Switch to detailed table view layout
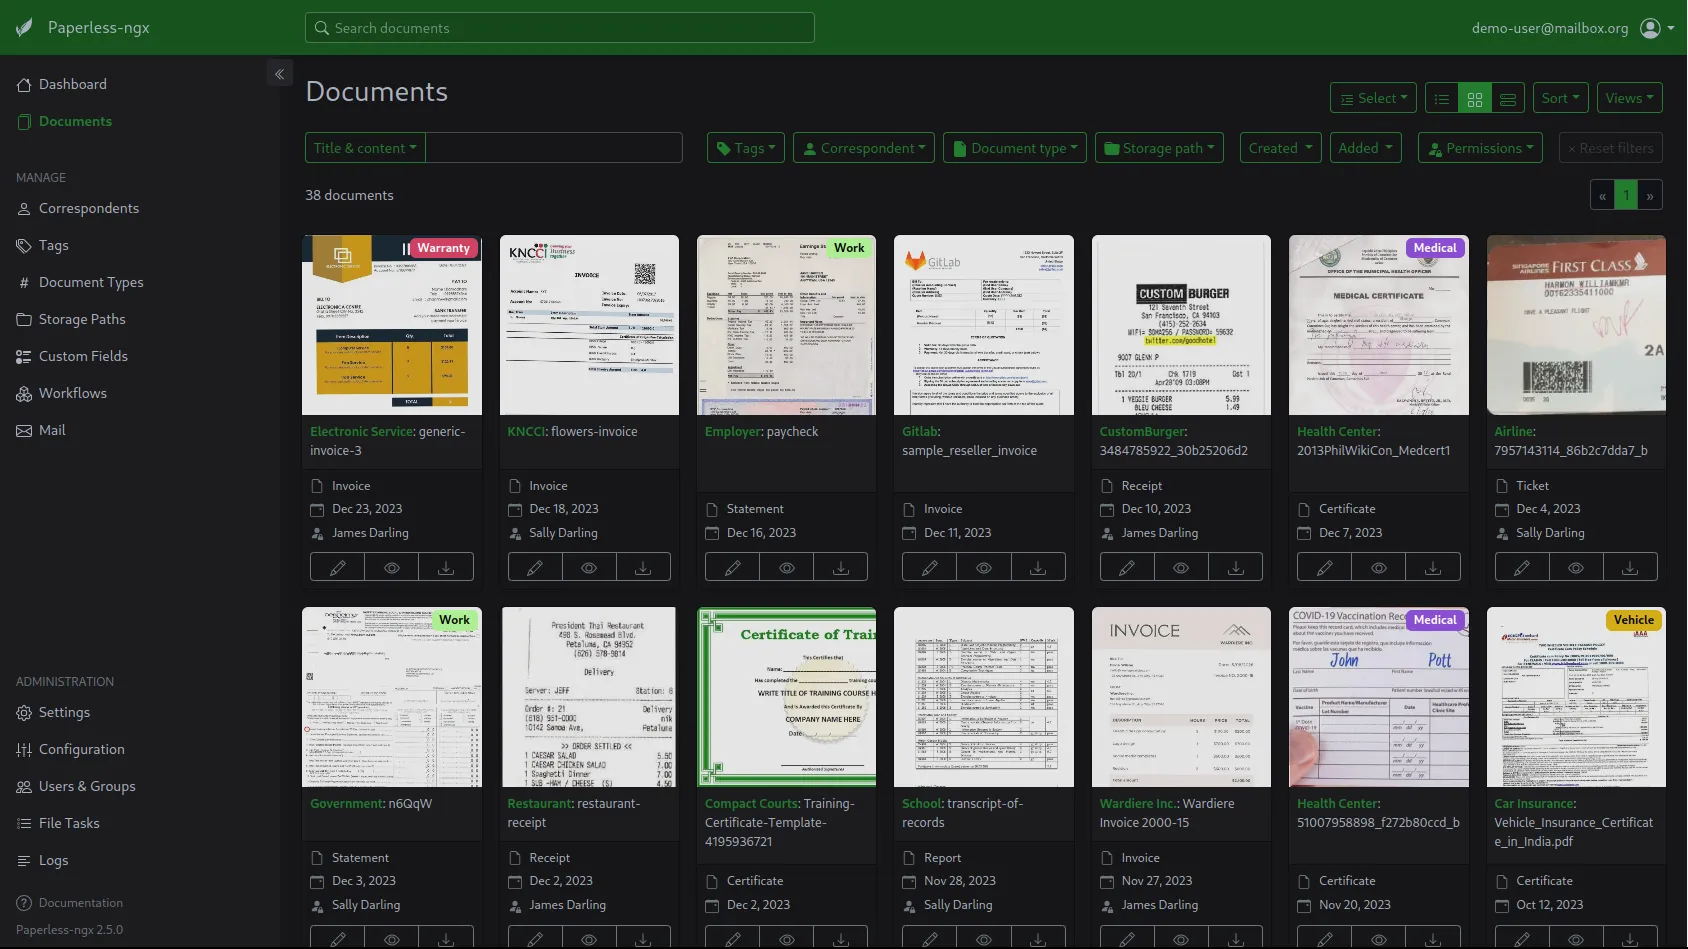 1508,98
